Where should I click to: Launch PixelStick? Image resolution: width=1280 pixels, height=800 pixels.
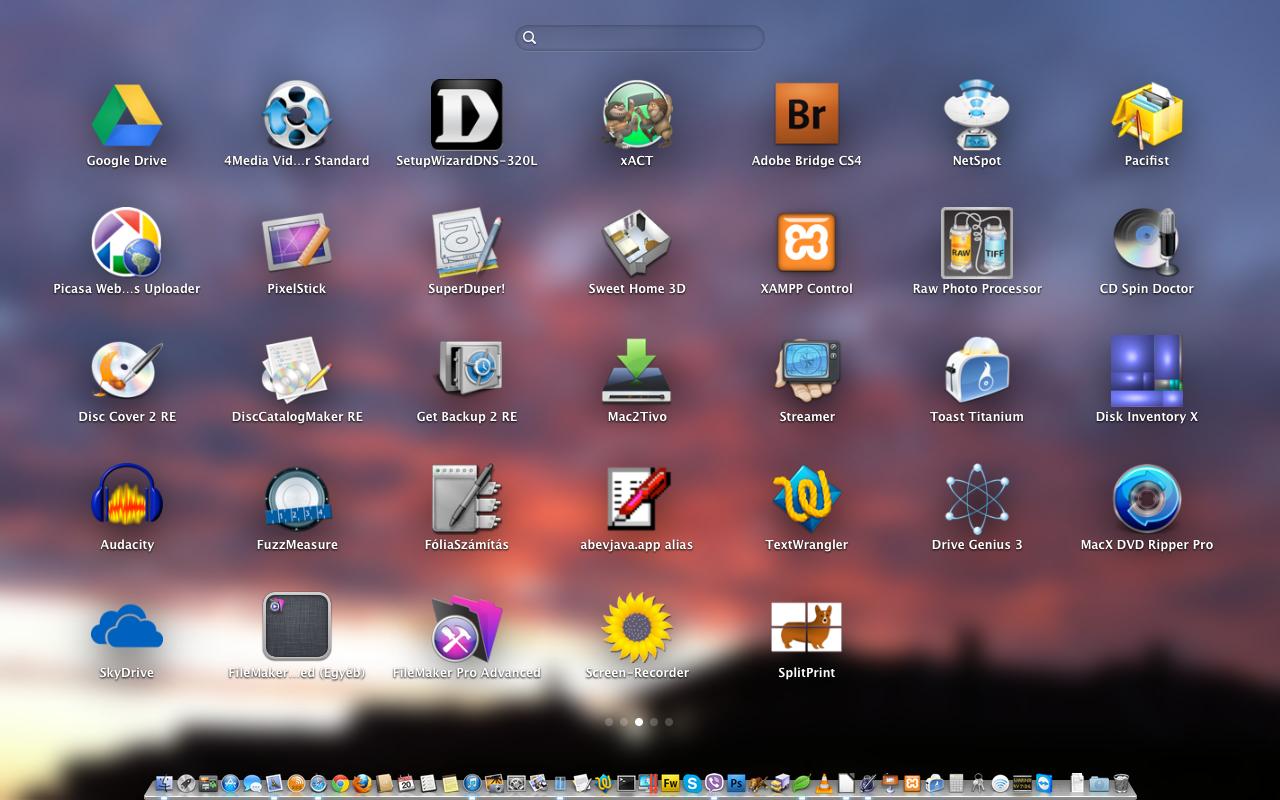(x=297, y=243)
